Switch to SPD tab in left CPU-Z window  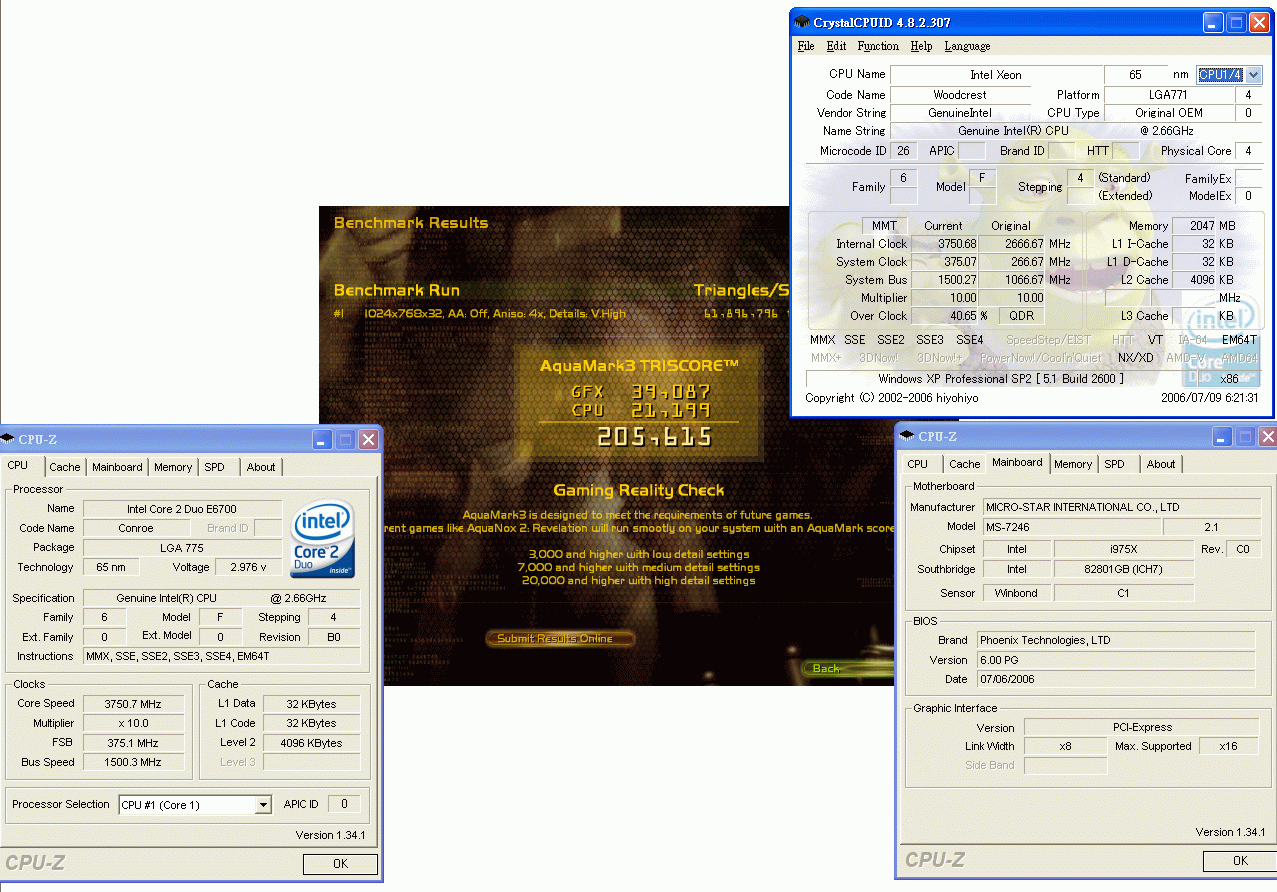point(215,467)
